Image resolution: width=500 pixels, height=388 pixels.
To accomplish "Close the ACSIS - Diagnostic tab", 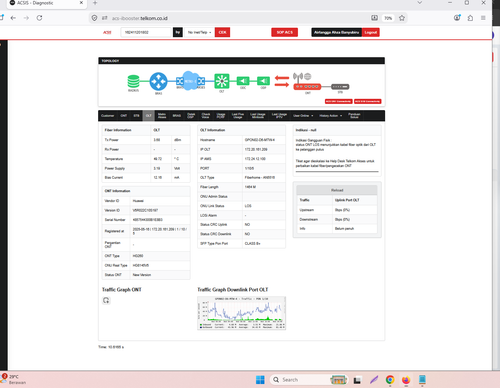I will 81,3.
